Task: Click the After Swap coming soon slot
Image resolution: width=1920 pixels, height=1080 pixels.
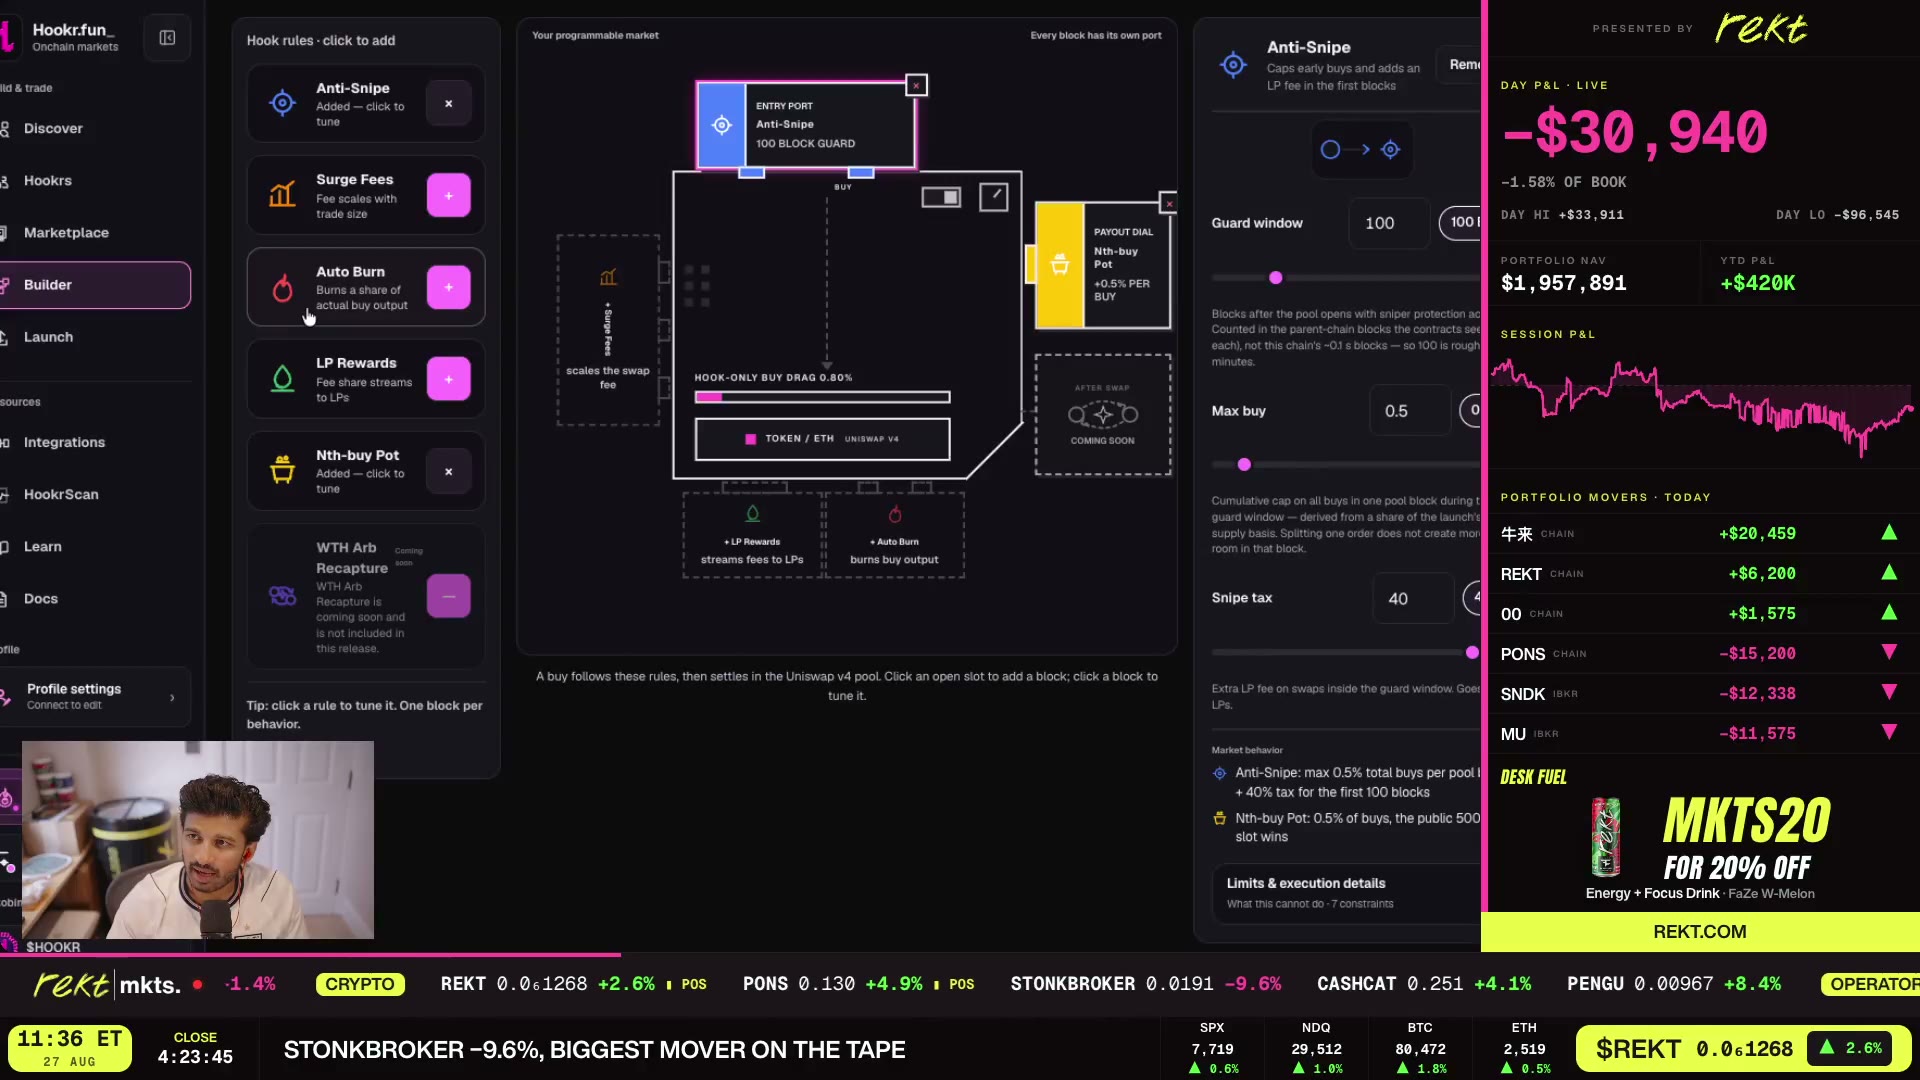Action: [1103, 414]
